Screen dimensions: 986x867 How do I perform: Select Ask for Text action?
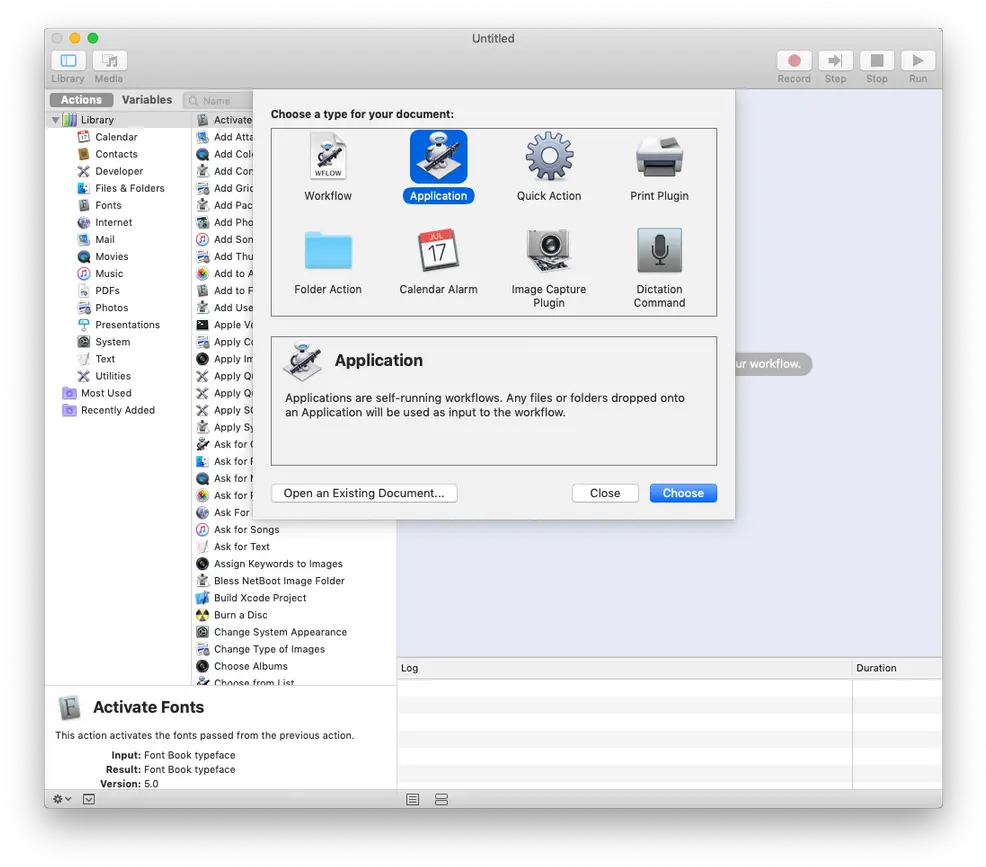[241, 546]
